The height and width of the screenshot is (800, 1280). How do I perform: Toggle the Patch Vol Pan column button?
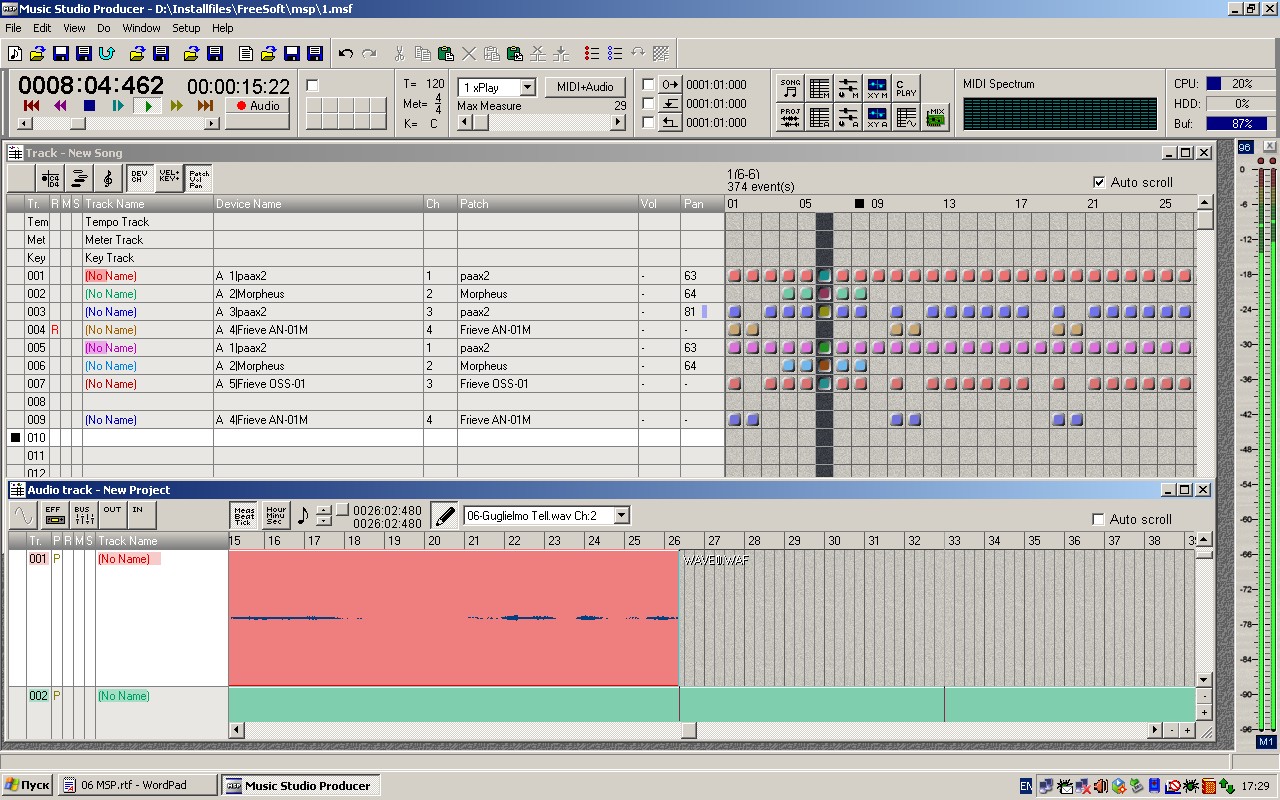point(199,179)
